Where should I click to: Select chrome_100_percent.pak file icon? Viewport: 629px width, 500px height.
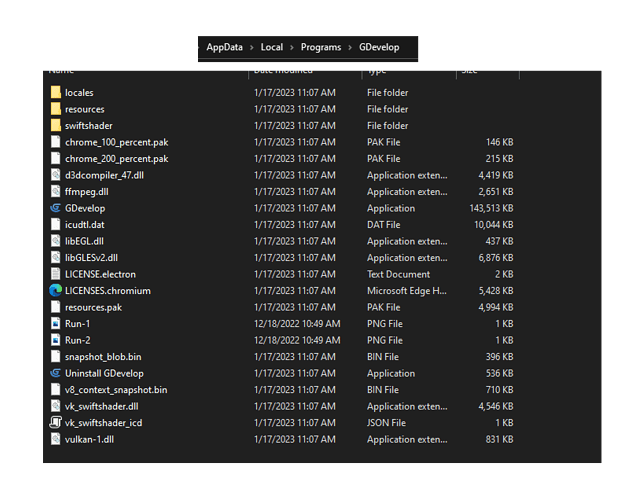[x=56, y=142]
